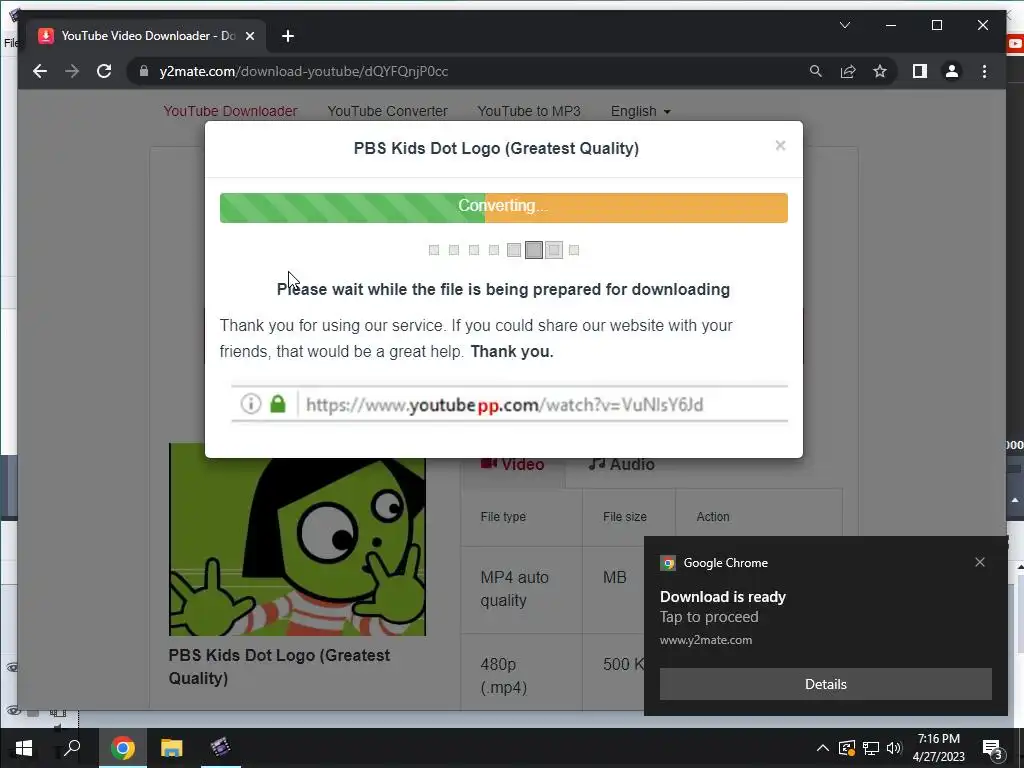Screen dimensions: 1024x768
Task: Bookmark this page with the star icon
Action: pyautogui.click(x=880, y=71)
